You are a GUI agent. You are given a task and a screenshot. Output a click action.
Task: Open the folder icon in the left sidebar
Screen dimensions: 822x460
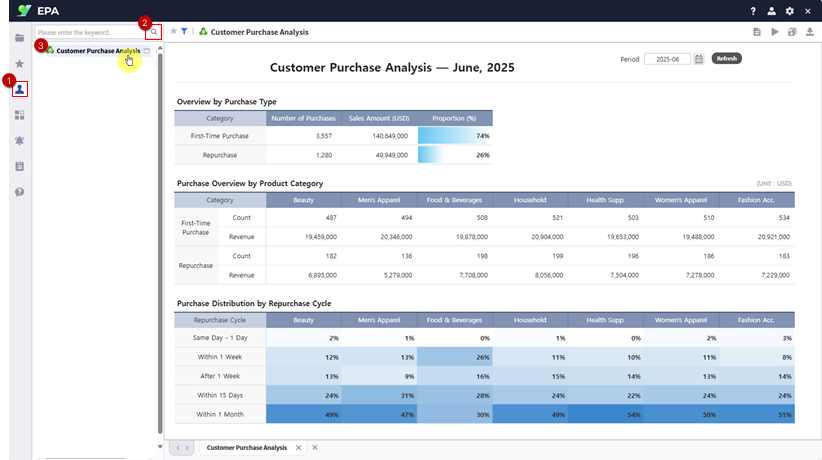19,37
